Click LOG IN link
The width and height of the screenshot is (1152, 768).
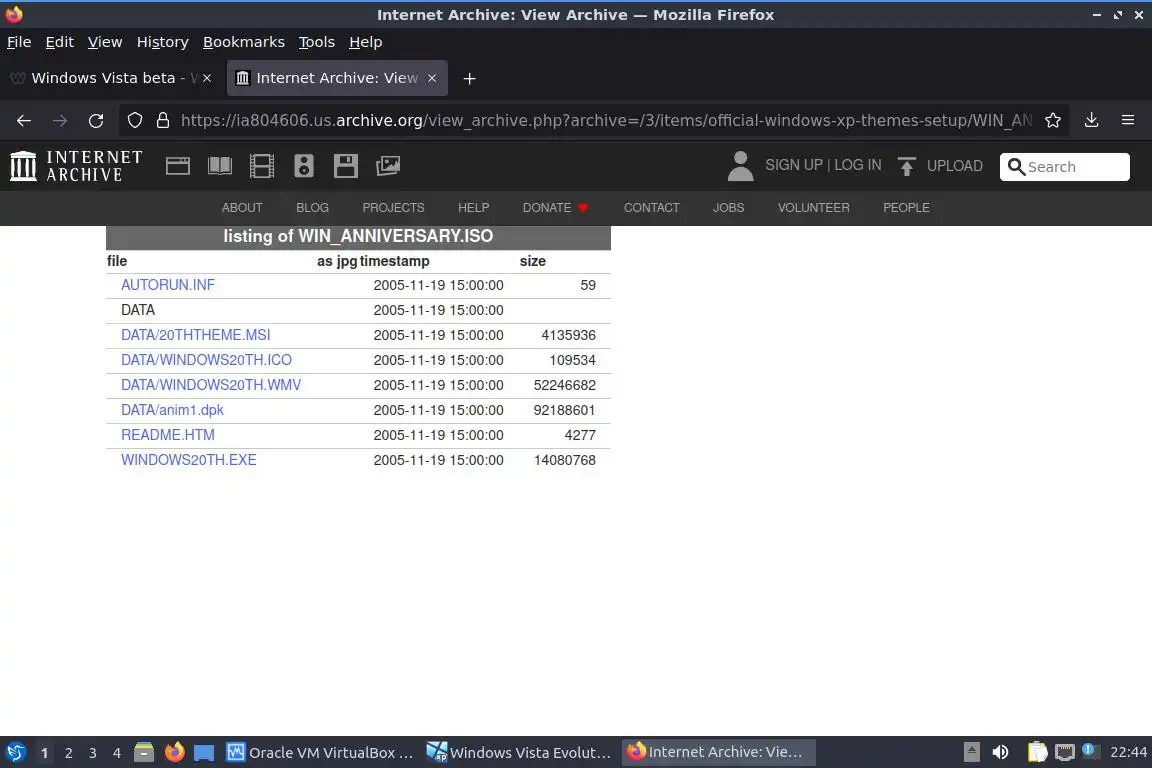[x=857, y=165]
